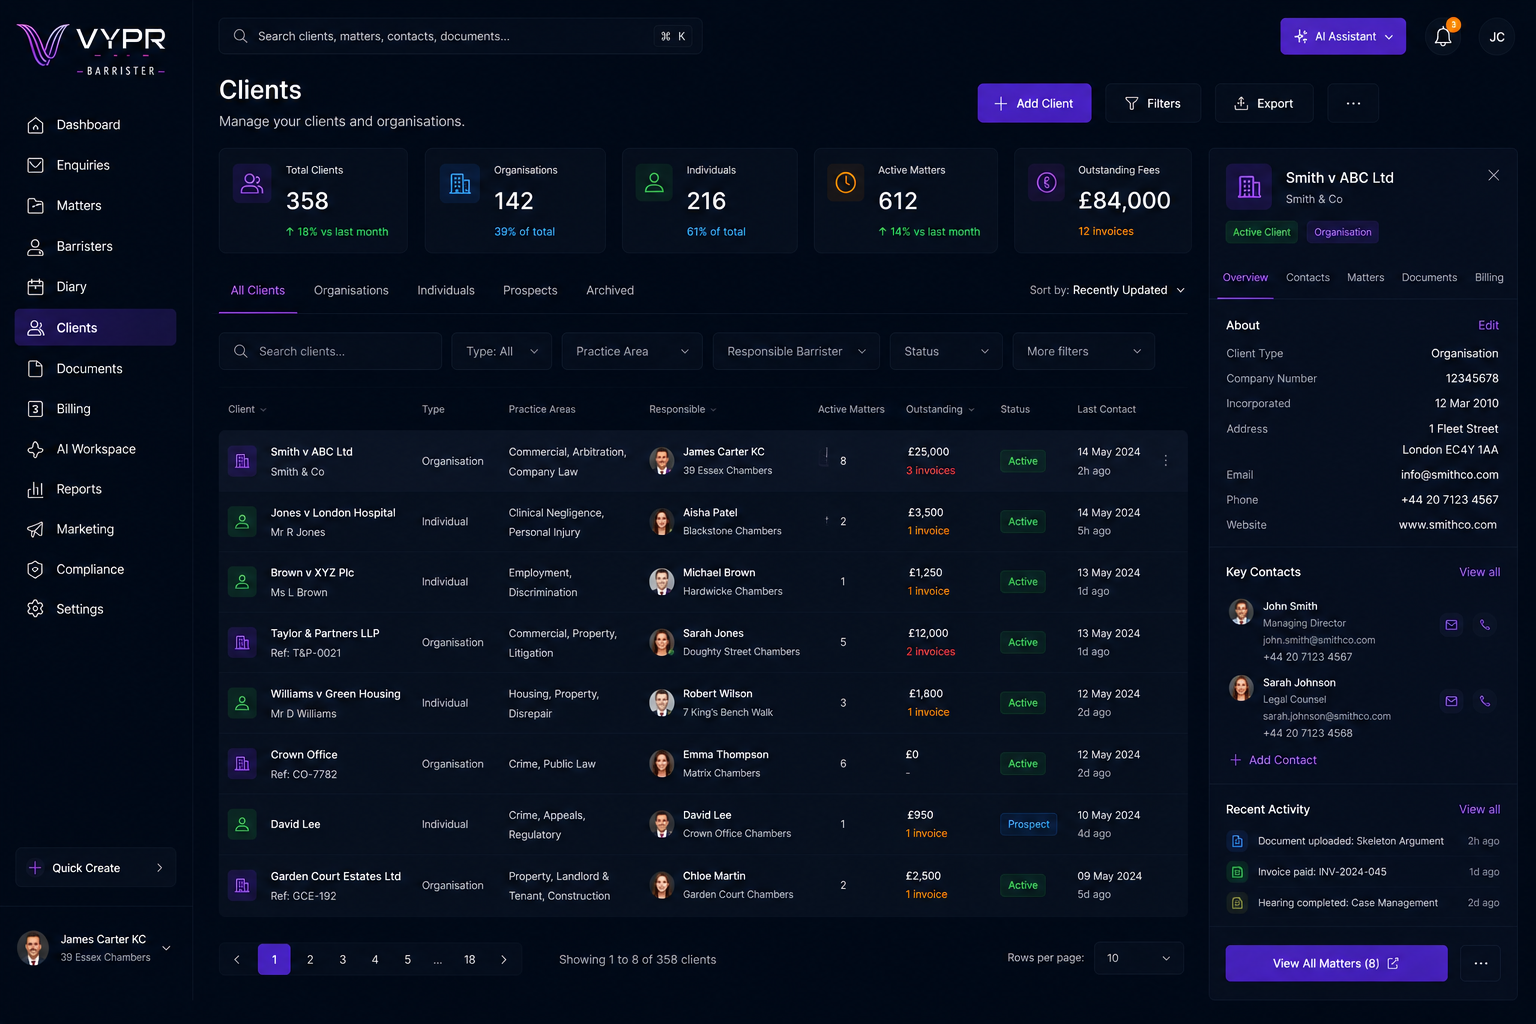Change the Rows per page dropdown
Image resolution: width=1536 pixels, height=1024 pixels.
click(1139, 958)
